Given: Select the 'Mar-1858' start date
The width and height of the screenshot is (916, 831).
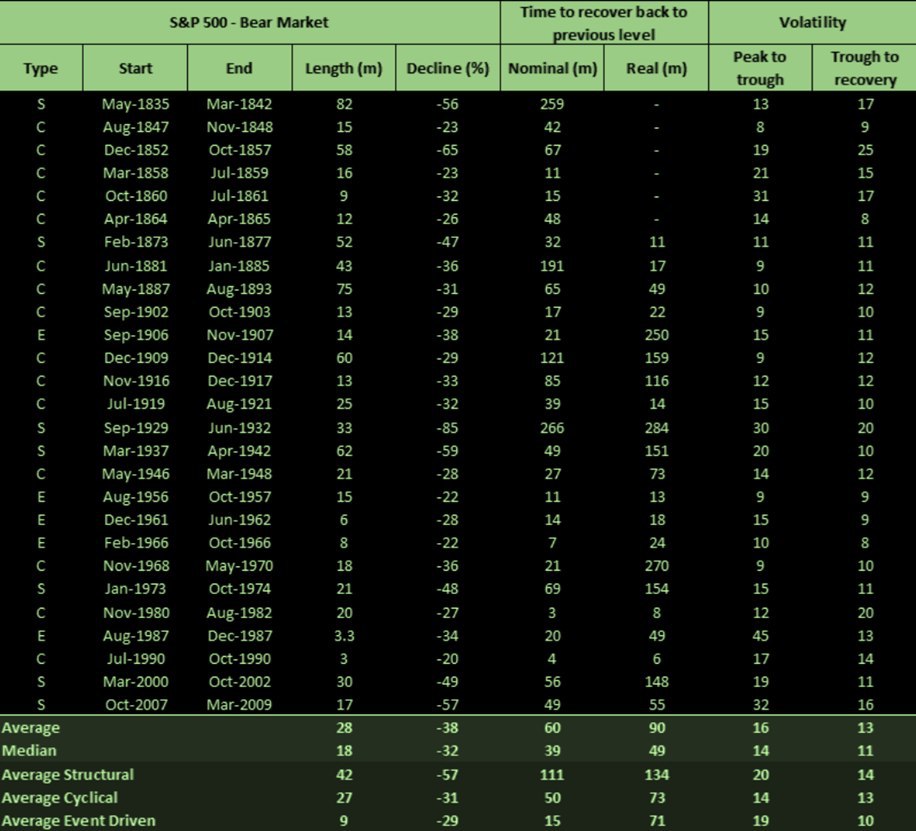Looking at the screenshot, I should (136, 173).
